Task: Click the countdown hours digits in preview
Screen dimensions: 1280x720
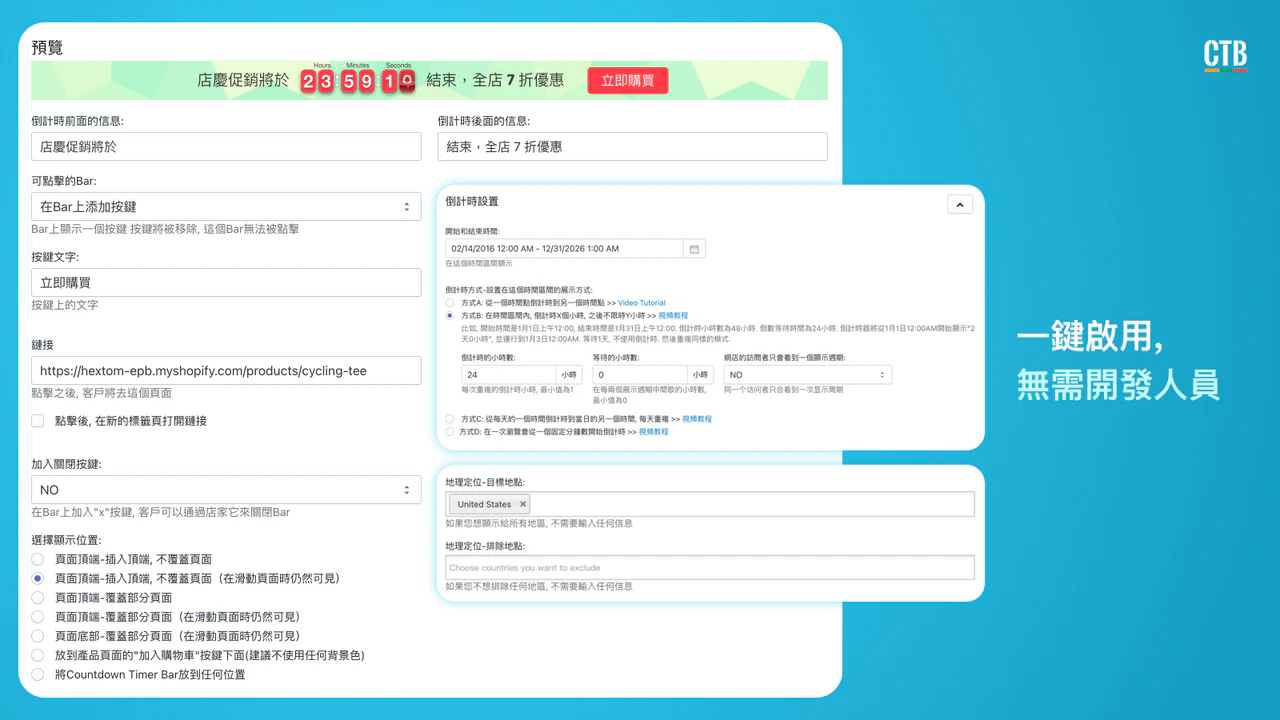Action: [317, 82]
